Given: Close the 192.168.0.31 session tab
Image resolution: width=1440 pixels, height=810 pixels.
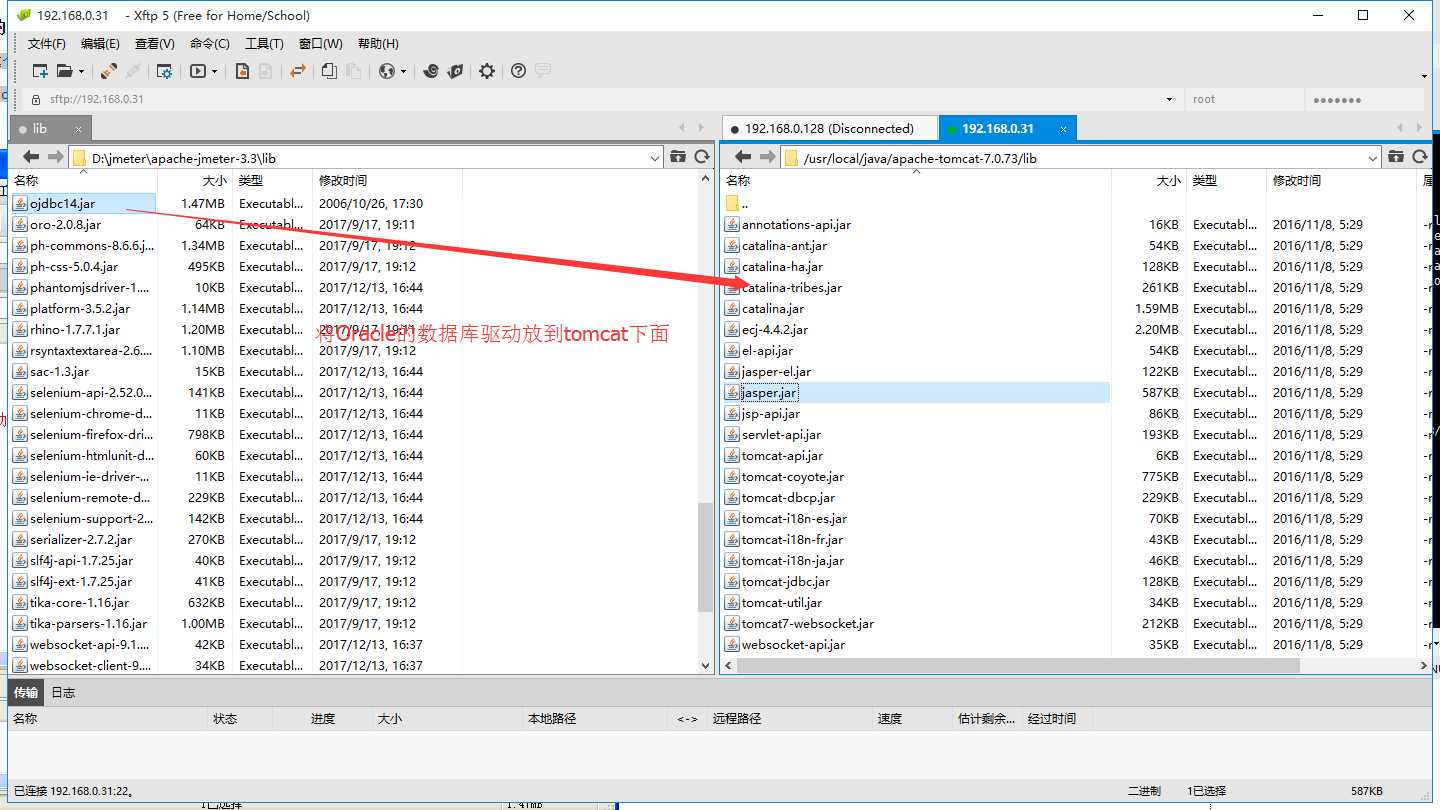Looking at the screenshot, I should pyautogui.click(x=1064, y=129).
